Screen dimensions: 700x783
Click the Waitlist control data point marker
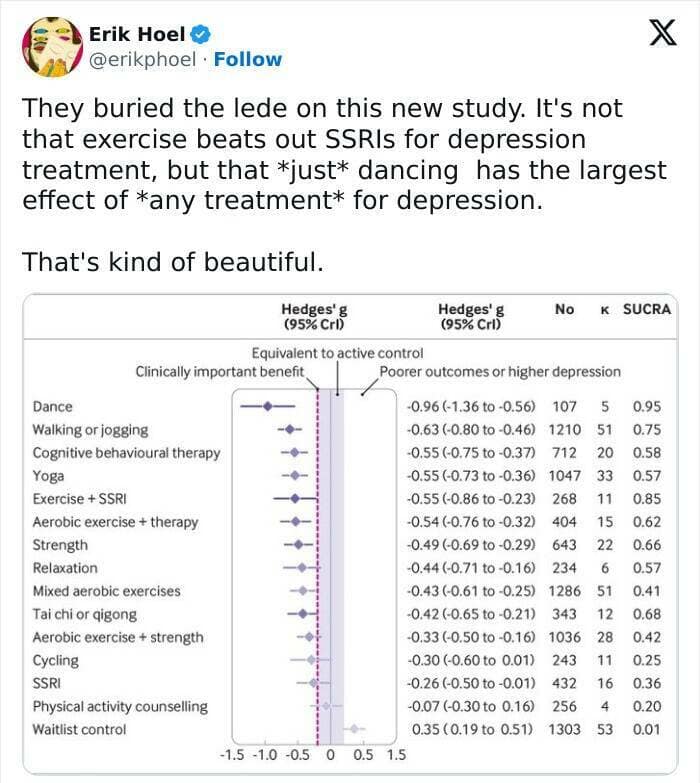tap(353, 729)
